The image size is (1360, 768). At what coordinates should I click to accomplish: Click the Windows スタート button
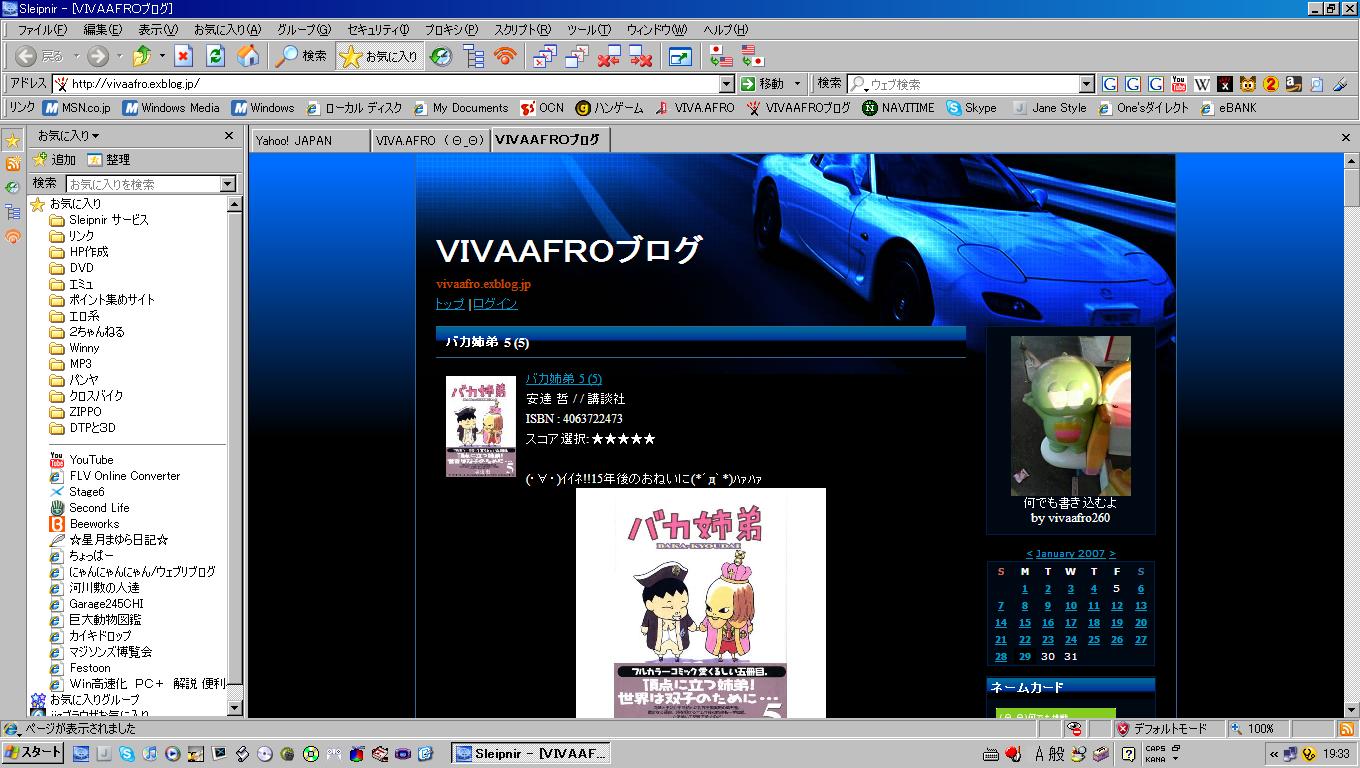pos(33,753)
